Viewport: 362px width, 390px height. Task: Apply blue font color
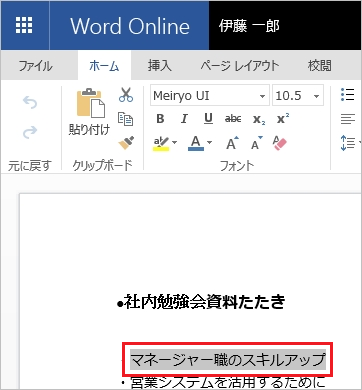[196, 143]
